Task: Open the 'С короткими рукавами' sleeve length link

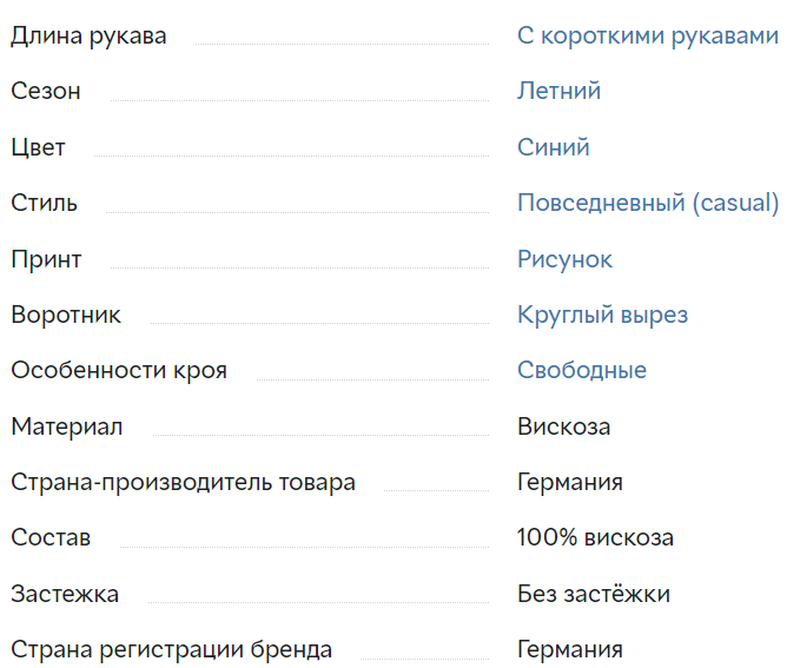Action: point(648,37)
